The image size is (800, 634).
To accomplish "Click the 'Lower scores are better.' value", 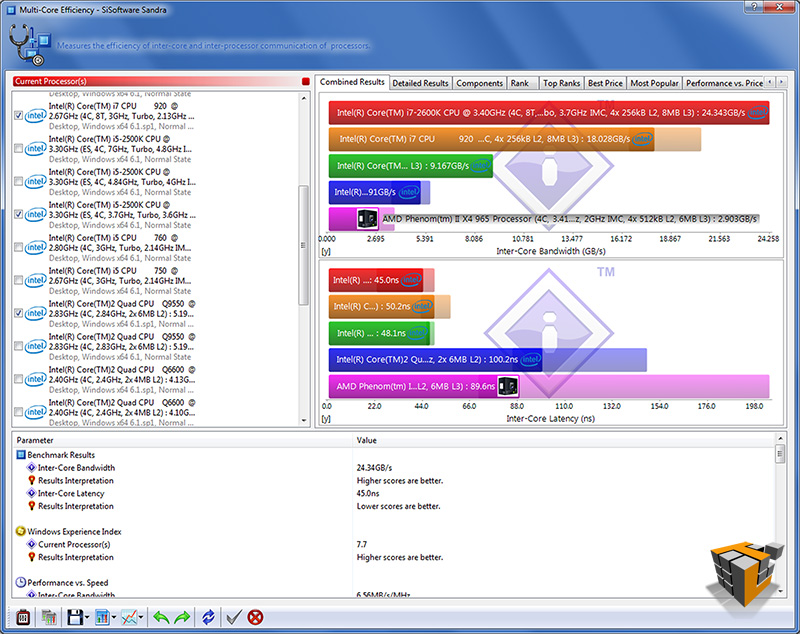I will click(x=398, y=506).
